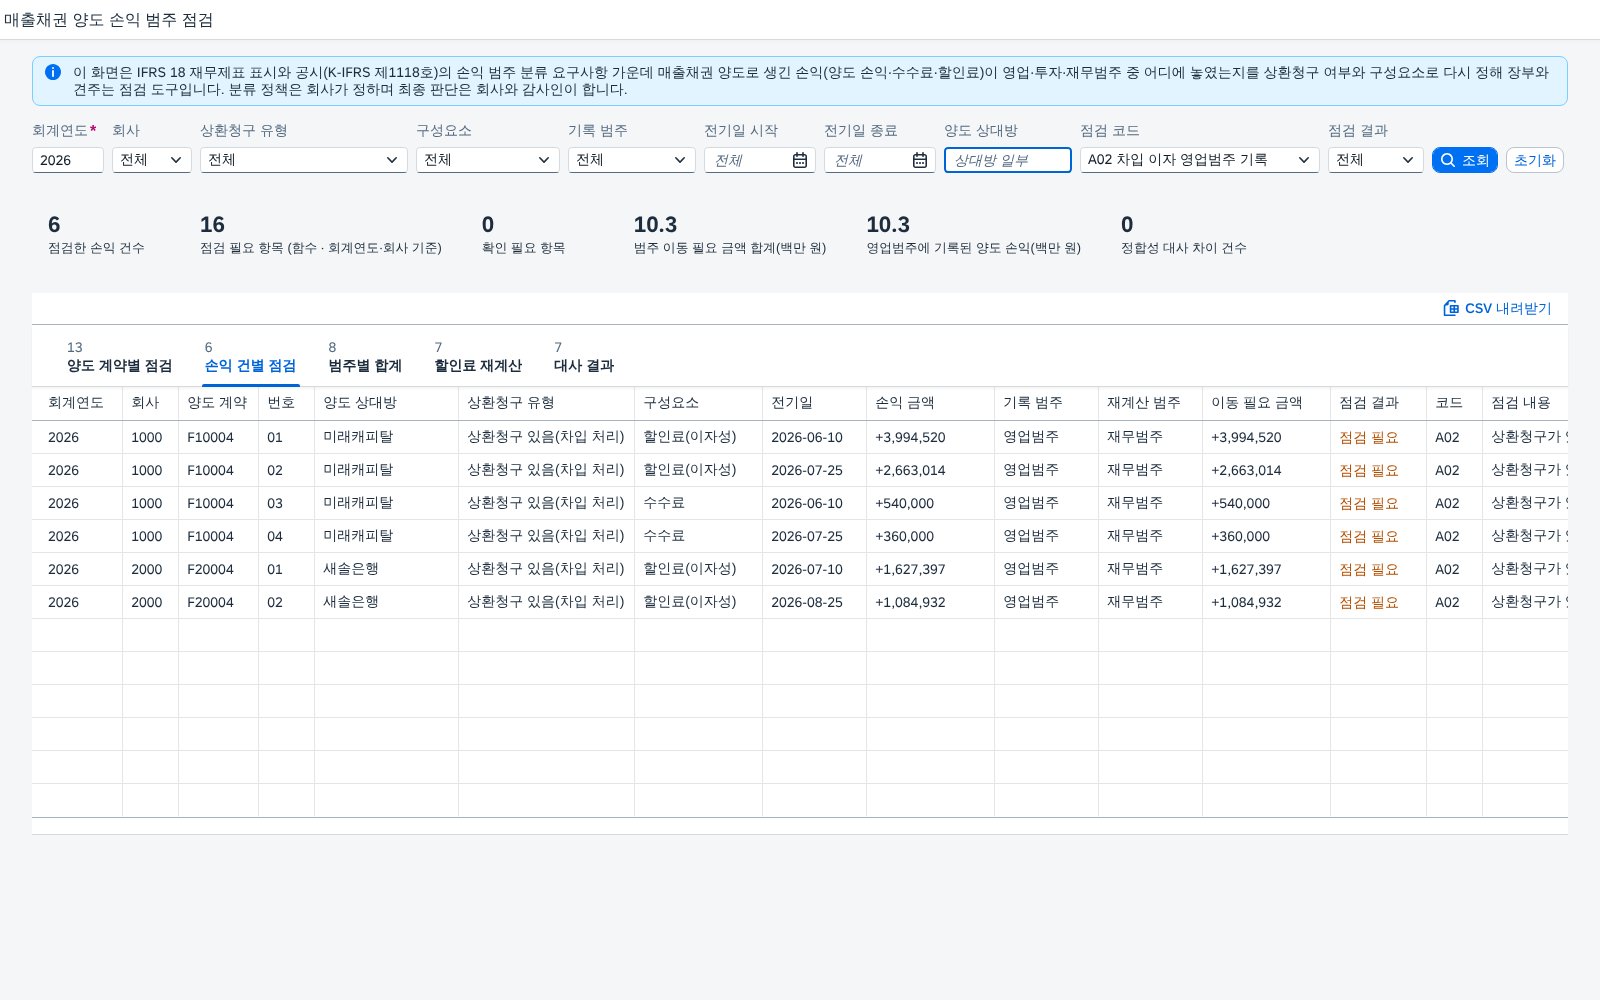
Task: Click the 구성요소 column header in table
Action: (x=698, y=403)
